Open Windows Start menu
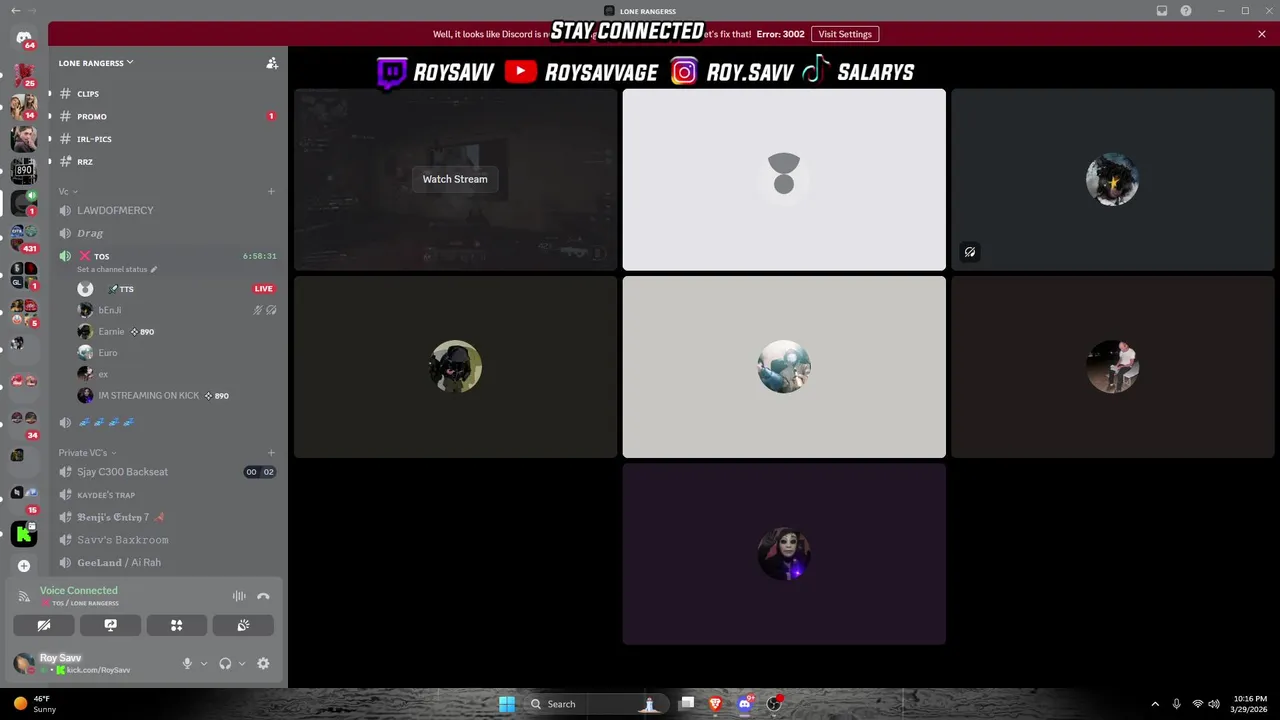1280x720 pixels. point(507,704)
